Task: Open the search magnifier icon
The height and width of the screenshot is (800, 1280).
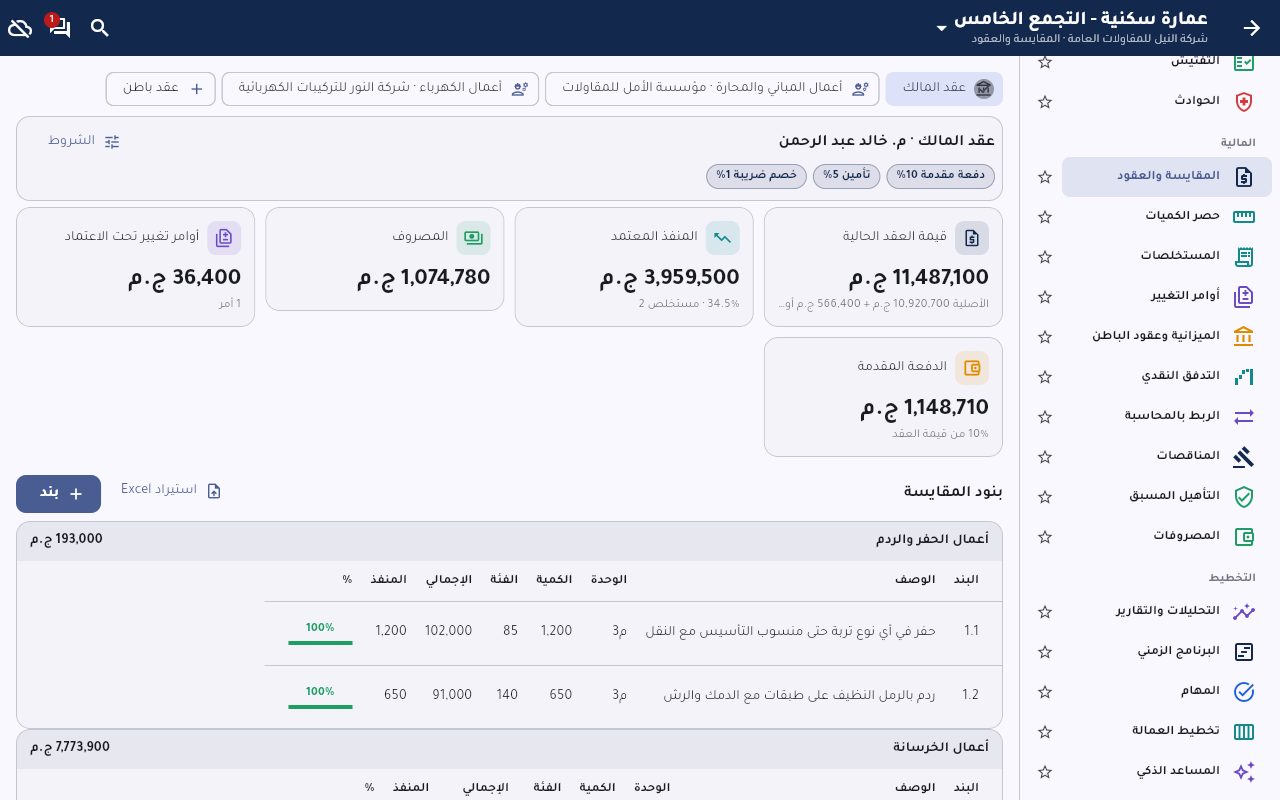Action: click(x=100, y=28)
